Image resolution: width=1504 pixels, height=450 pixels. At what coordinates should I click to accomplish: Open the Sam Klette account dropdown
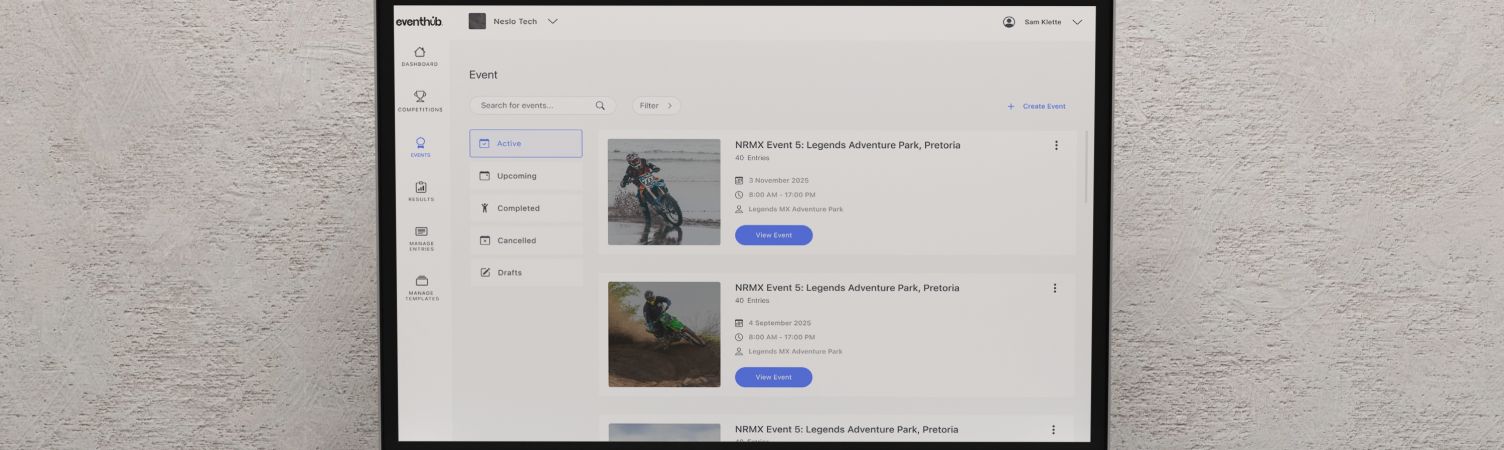pyautogui.click(x=1077, y=22)
